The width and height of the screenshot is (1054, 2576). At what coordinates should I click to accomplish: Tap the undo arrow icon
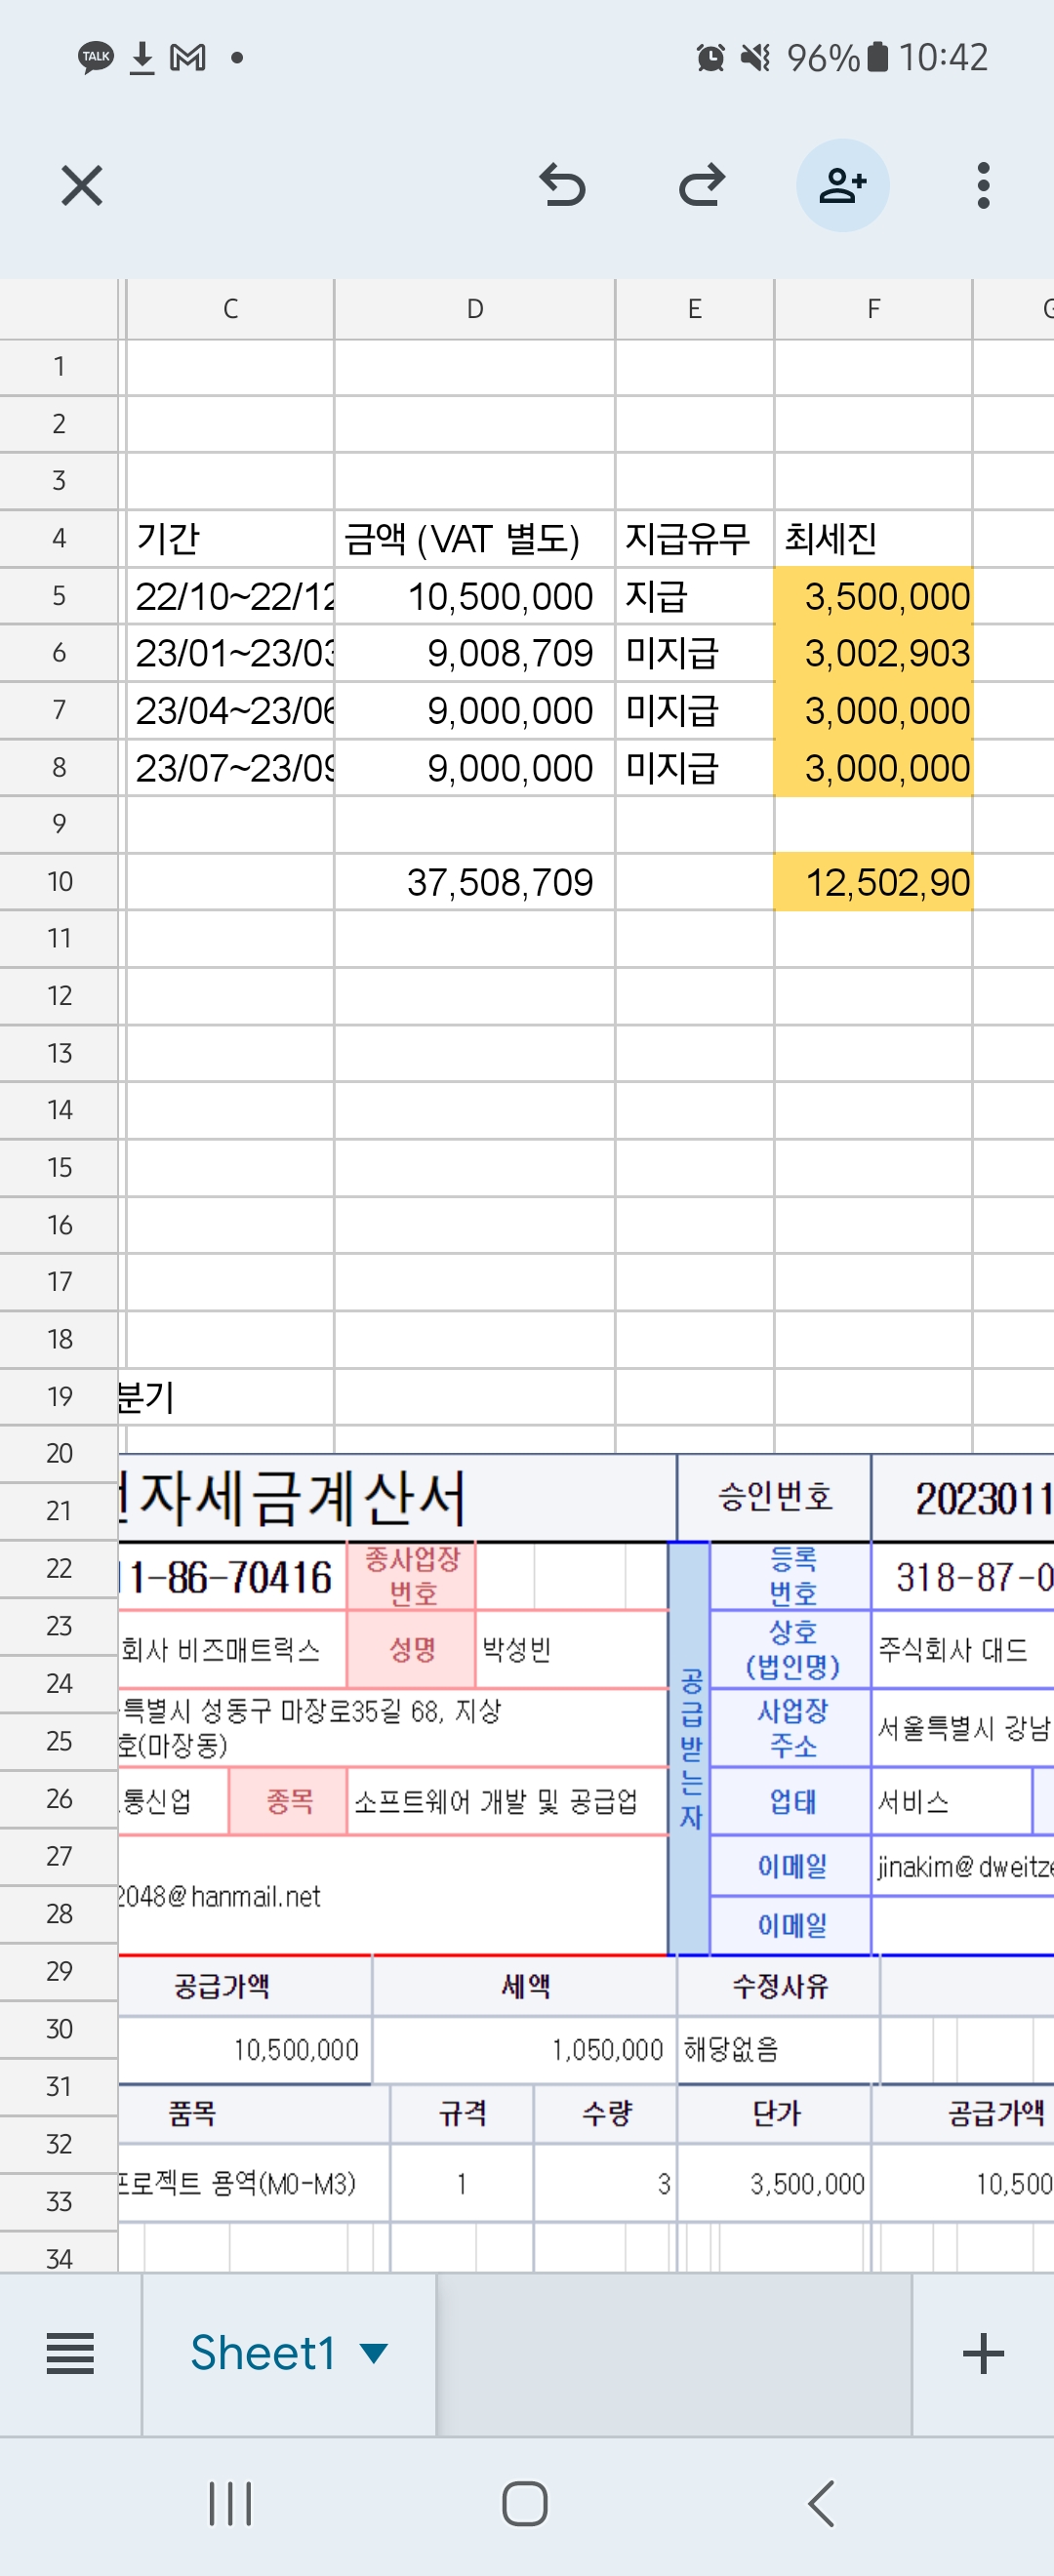[x=562, y=186]
